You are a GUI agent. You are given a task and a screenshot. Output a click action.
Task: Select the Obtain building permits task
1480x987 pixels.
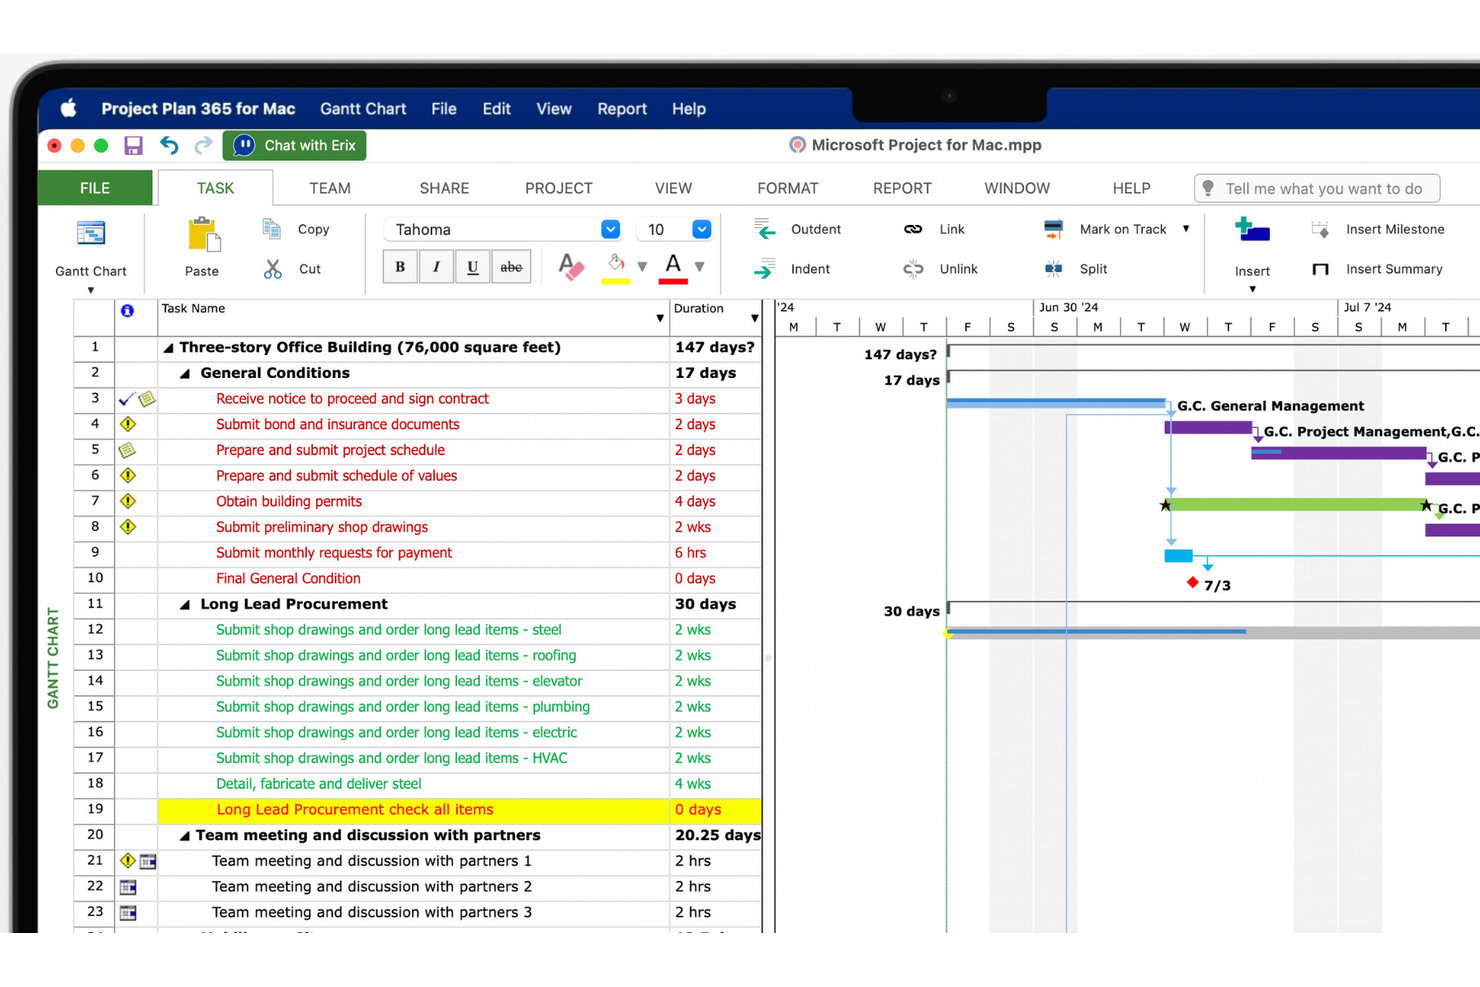[289, 502]
